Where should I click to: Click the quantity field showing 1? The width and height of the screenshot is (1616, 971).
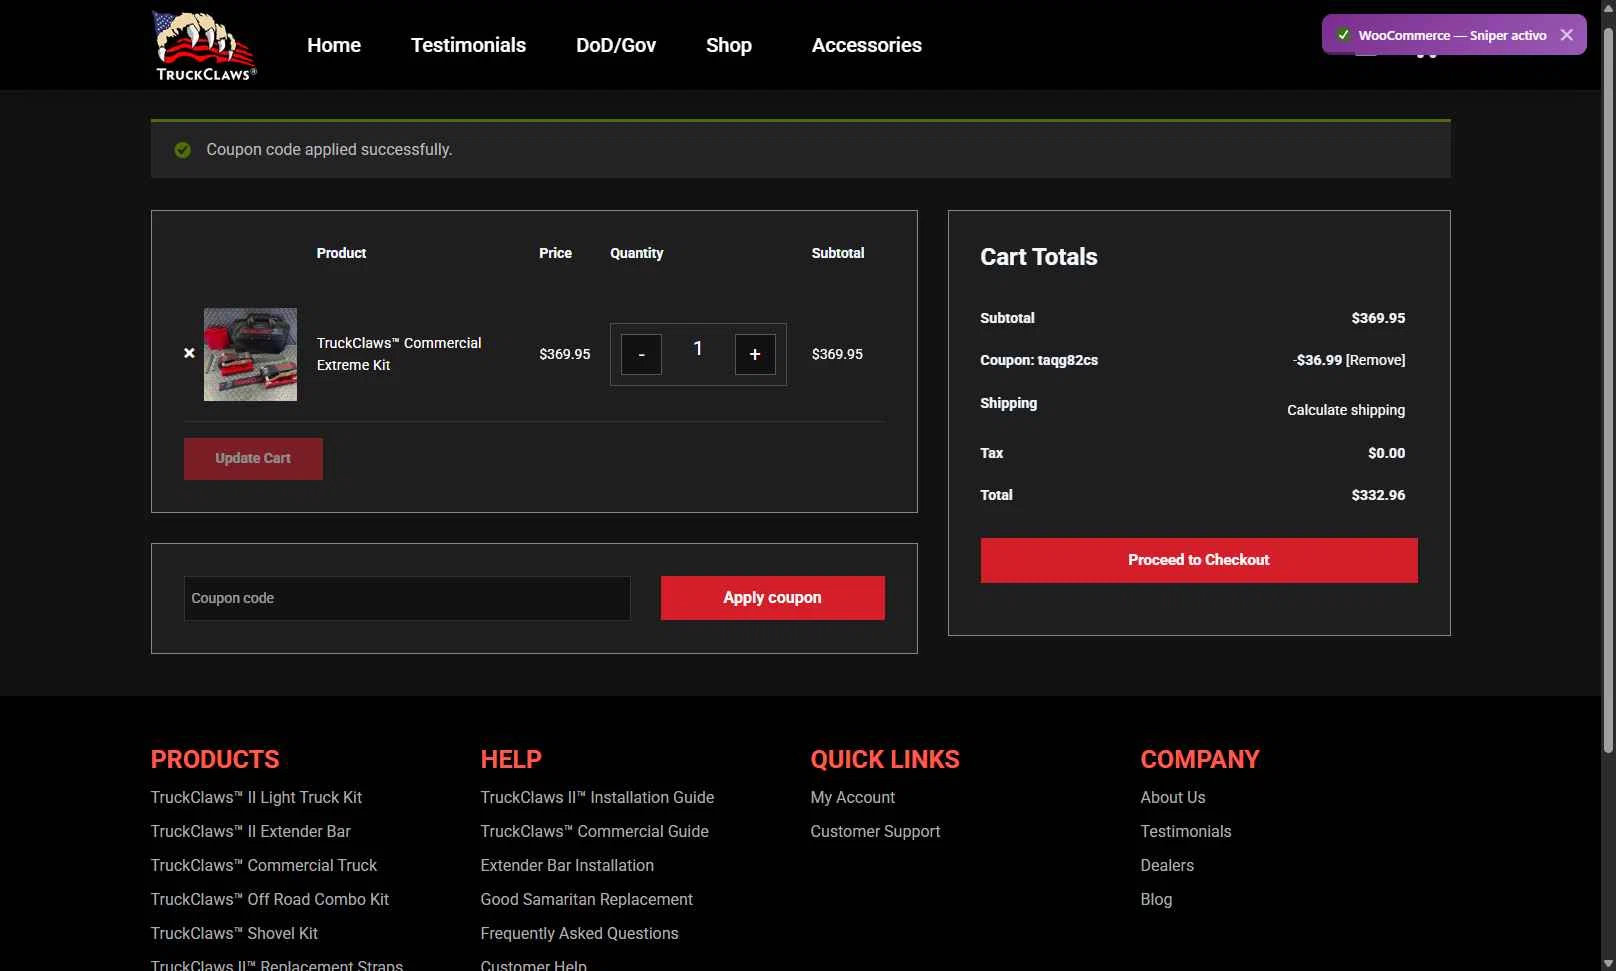coord(698,349)
